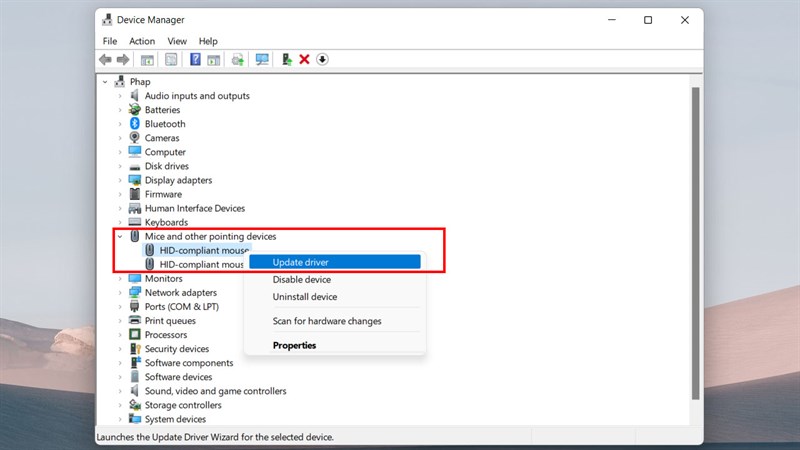This screenshot has width=800, height=450.
Task: Expand the Audio inputs and outputs node
Action: click(119, 96)
